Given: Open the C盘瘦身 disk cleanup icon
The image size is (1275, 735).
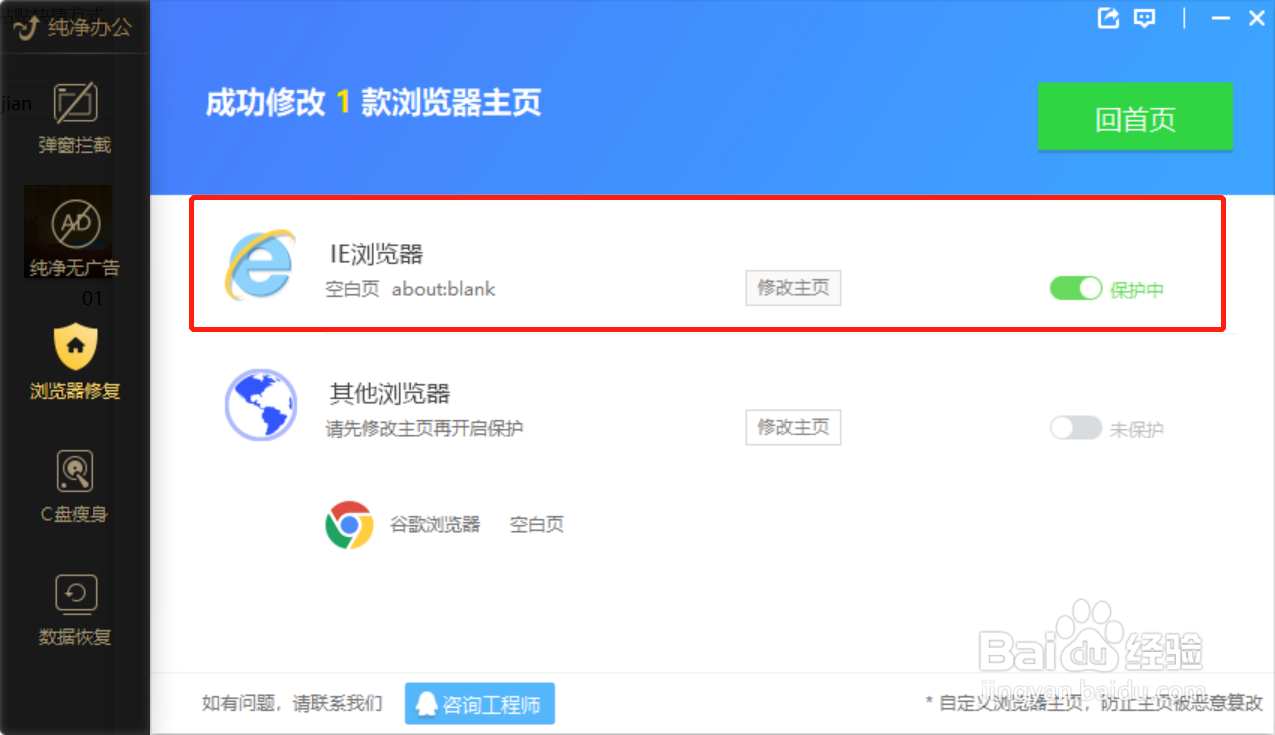Looking at the screenshot, I should [x=74, y=470].
